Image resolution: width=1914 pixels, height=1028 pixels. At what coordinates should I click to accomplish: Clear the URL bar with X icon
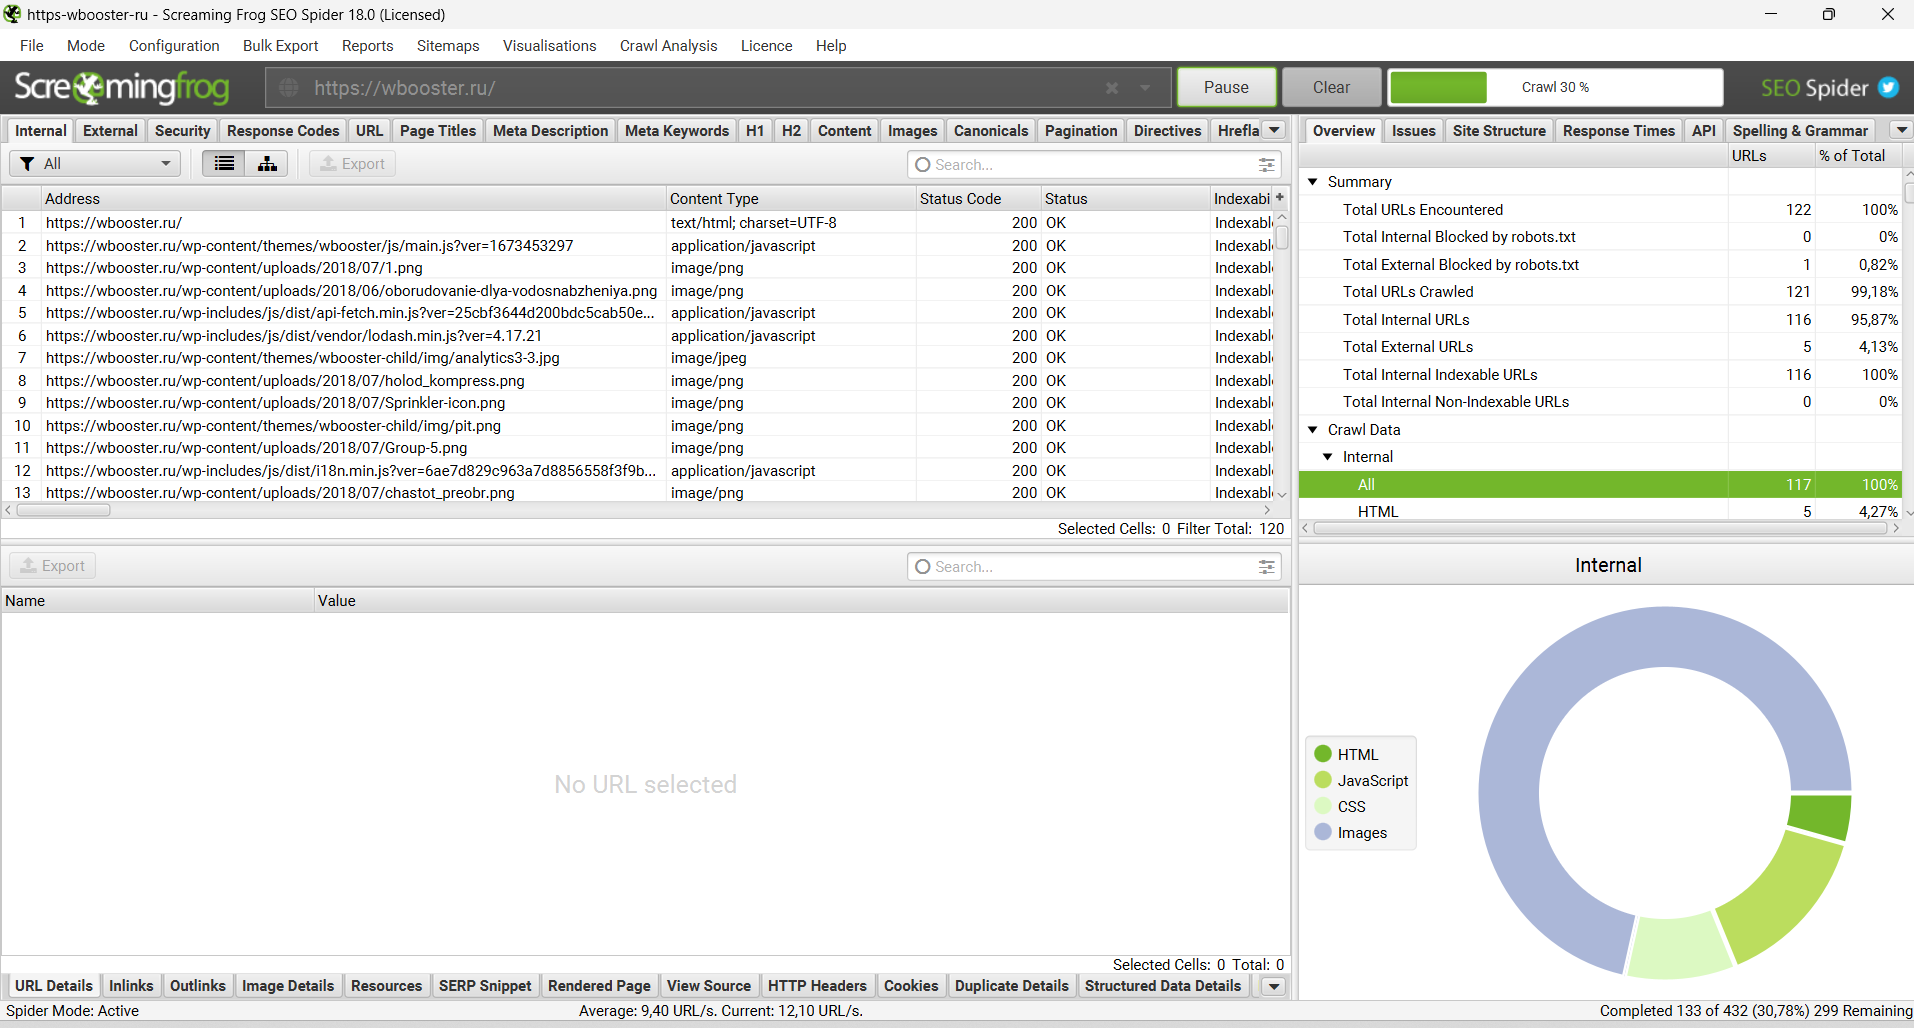click(1112, 88)
